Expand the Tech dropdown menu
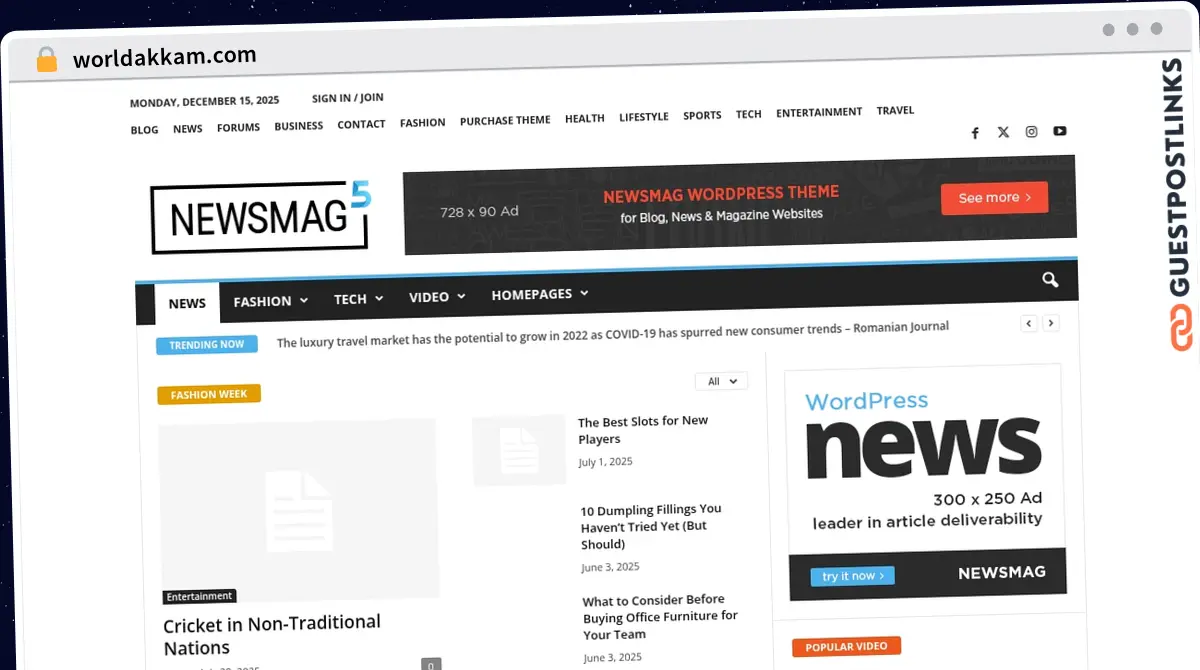Screen dimensions: 1200x670 pyautogui.click(x=358, y=298)
